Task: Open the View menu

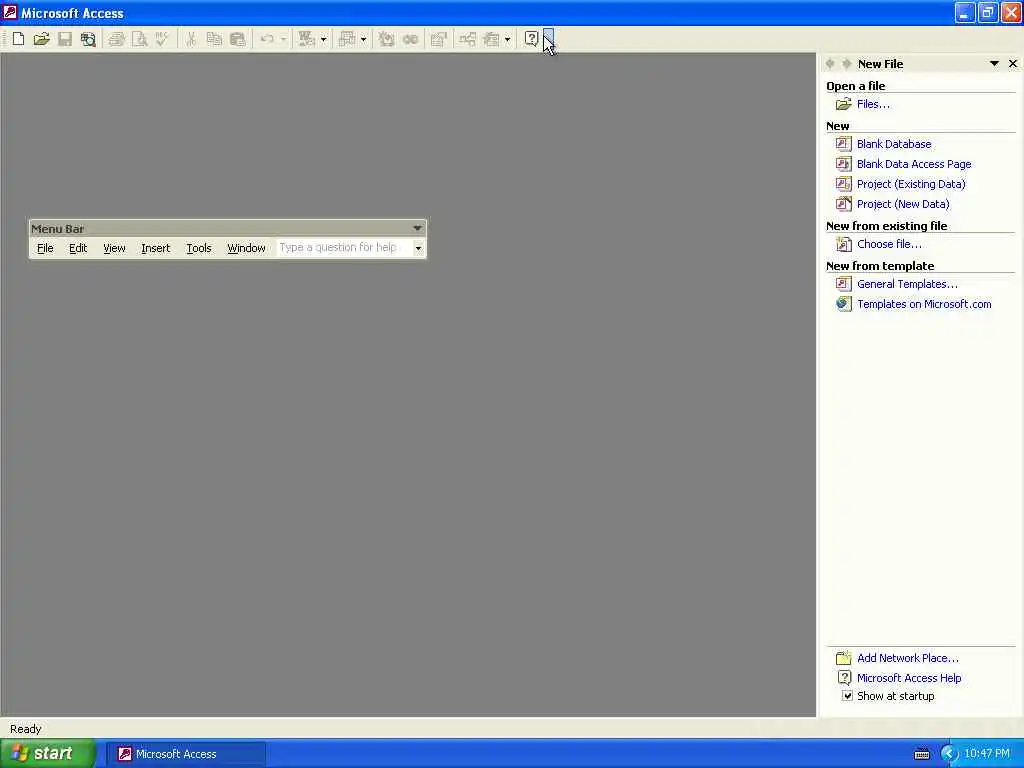Action: (114, 248)
